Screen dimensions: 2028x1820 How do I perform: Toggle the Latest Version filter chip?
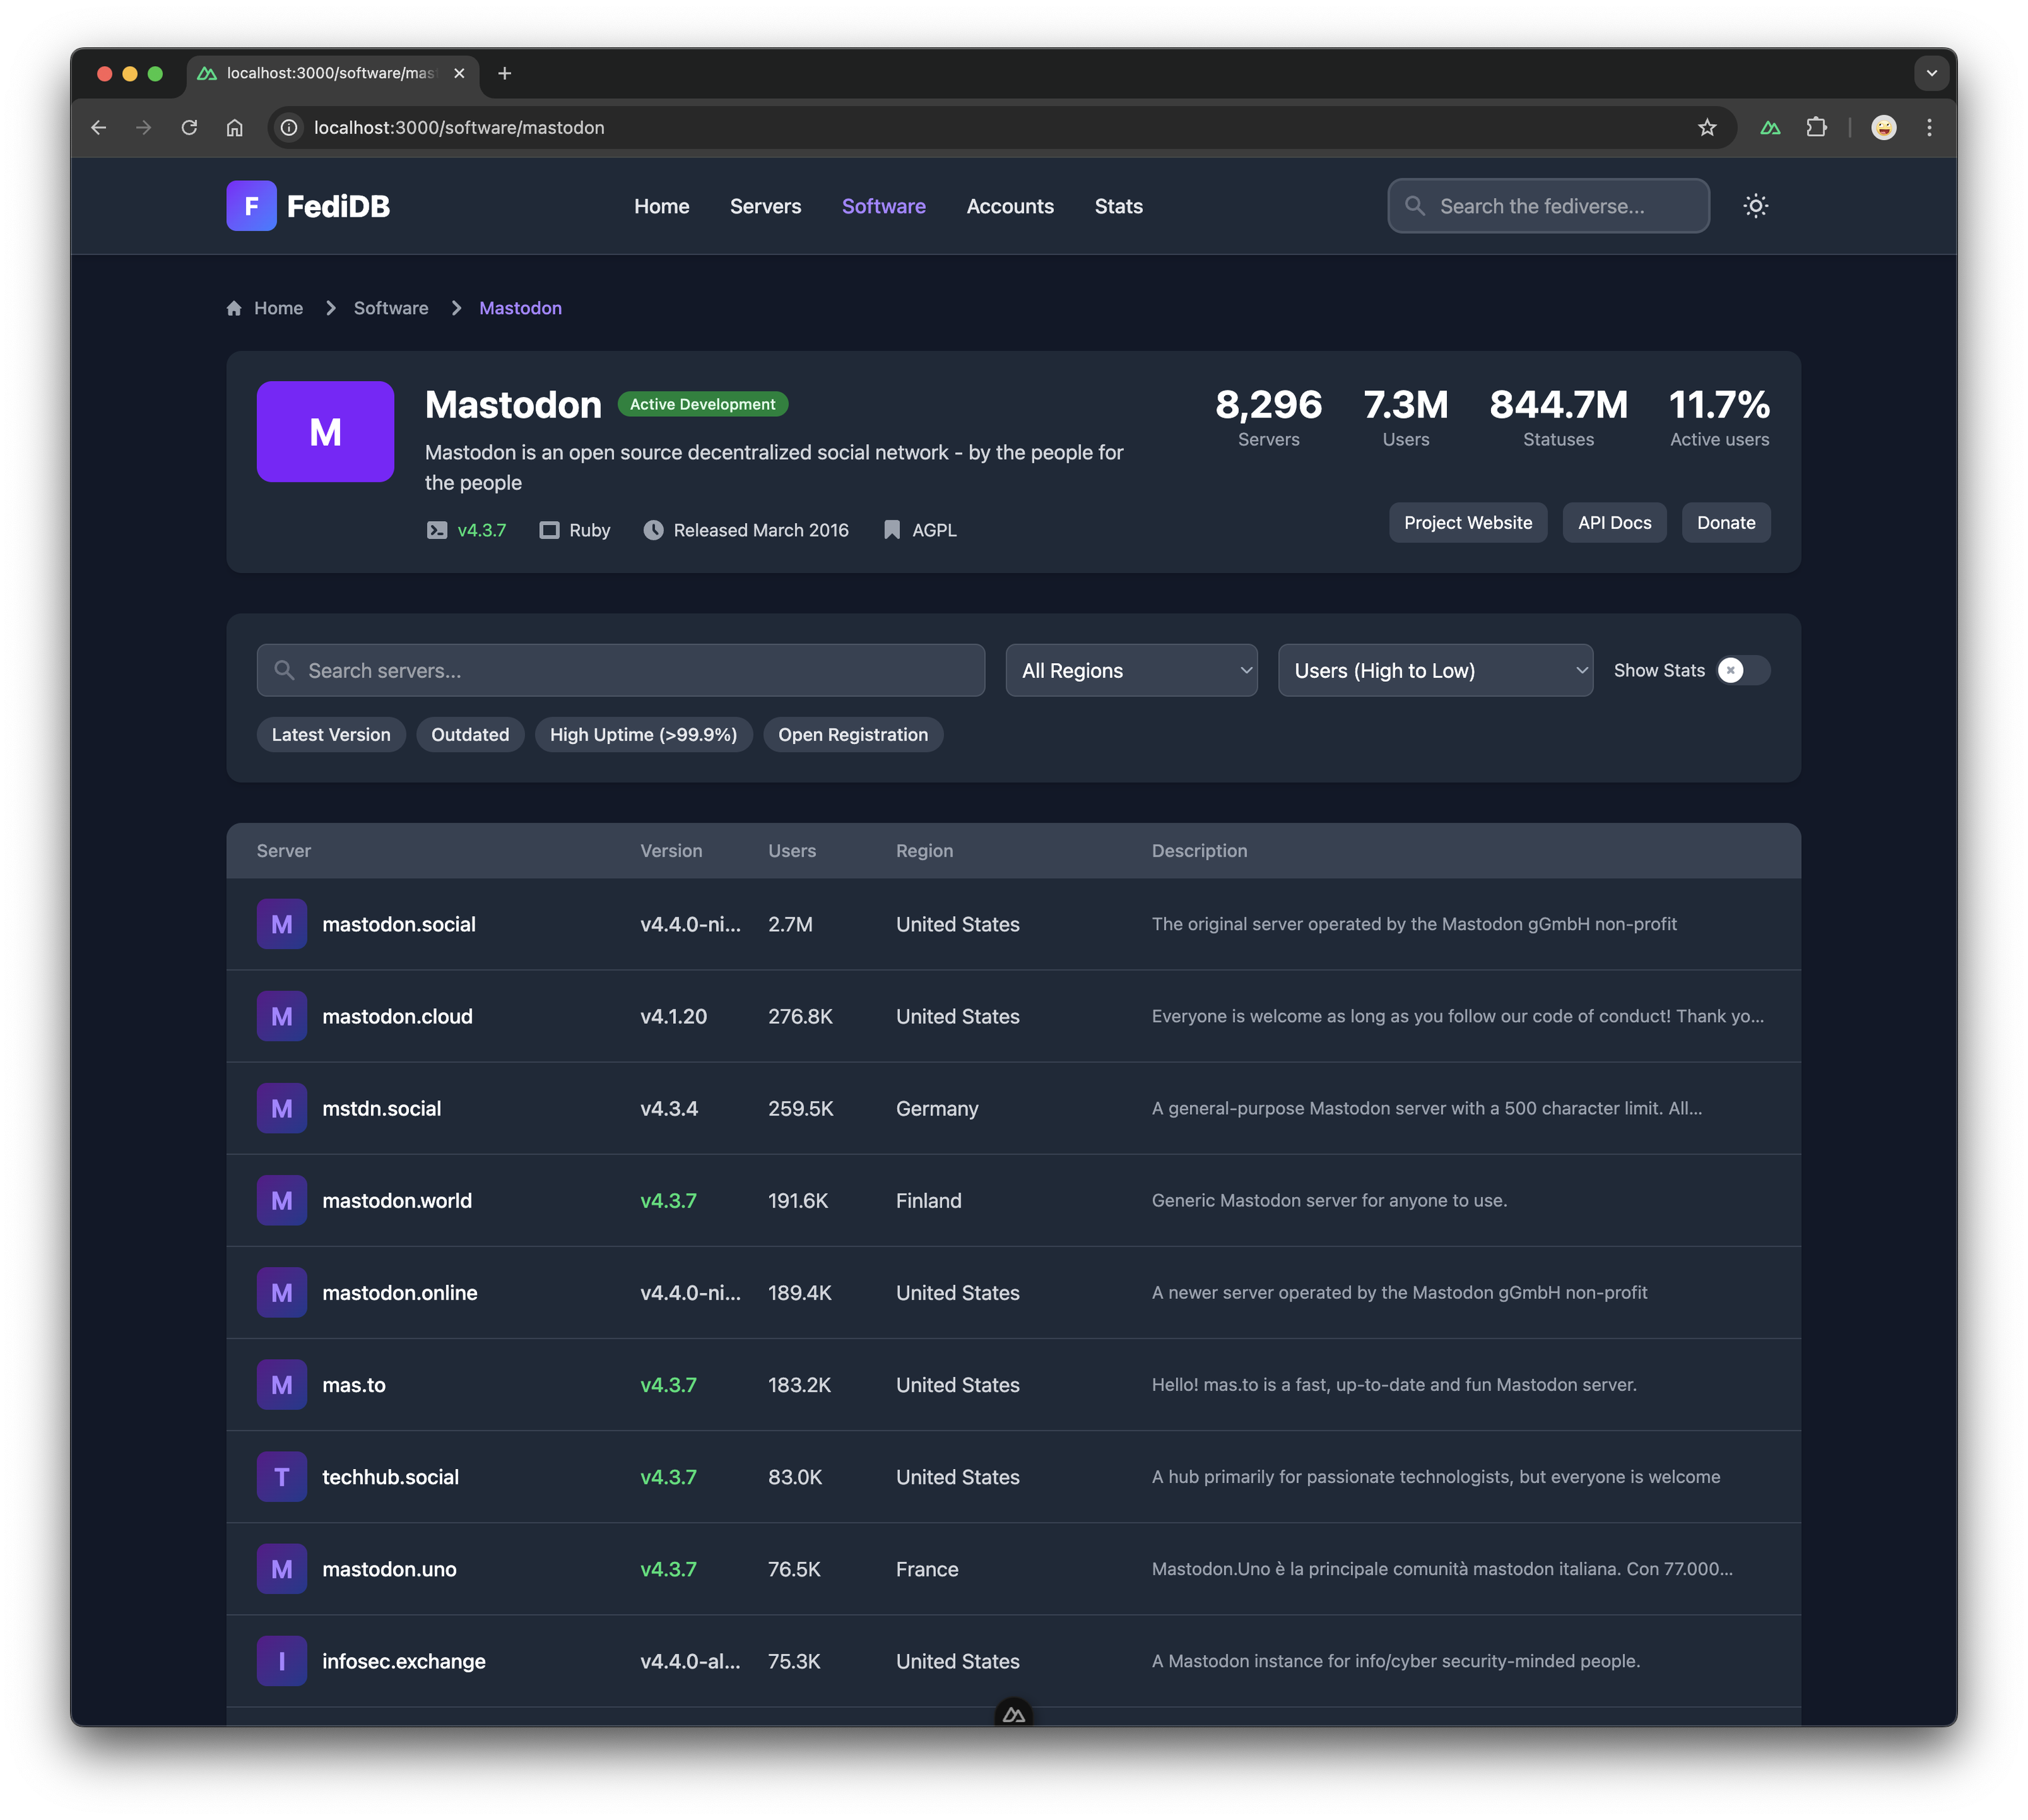pyautogui.click(x=331, y=734)
